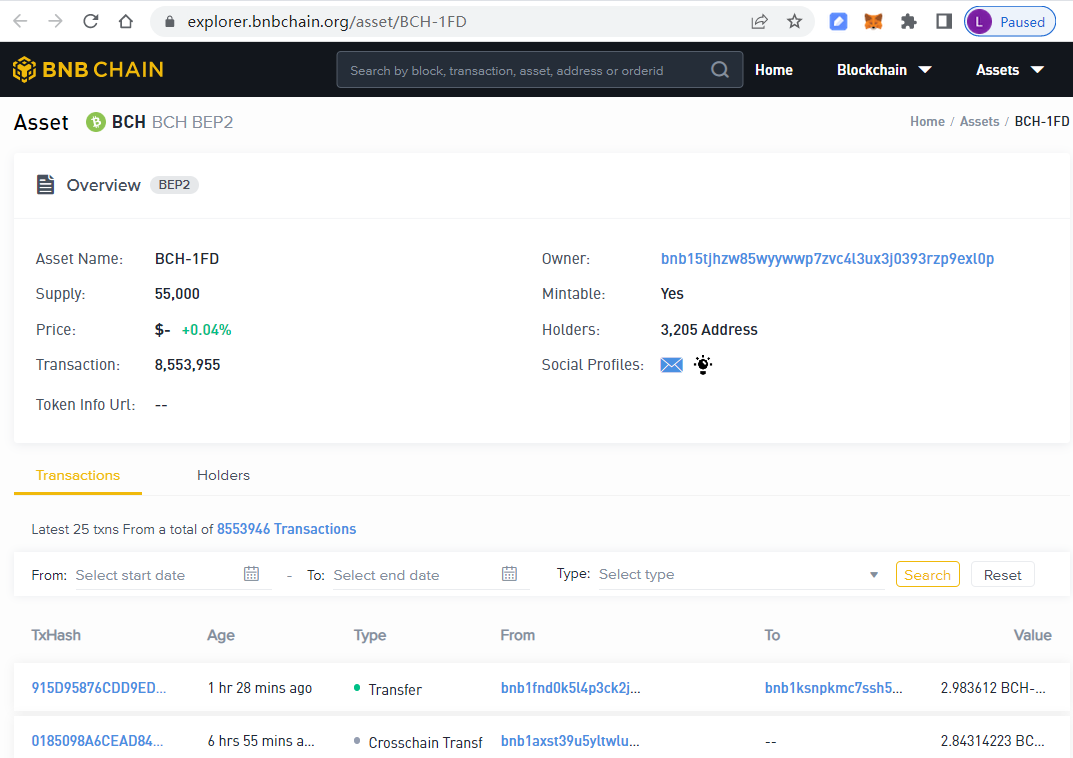Go to Assets breadcrumb
Screen dimensions: 1073x758
(x=979, y=122)
